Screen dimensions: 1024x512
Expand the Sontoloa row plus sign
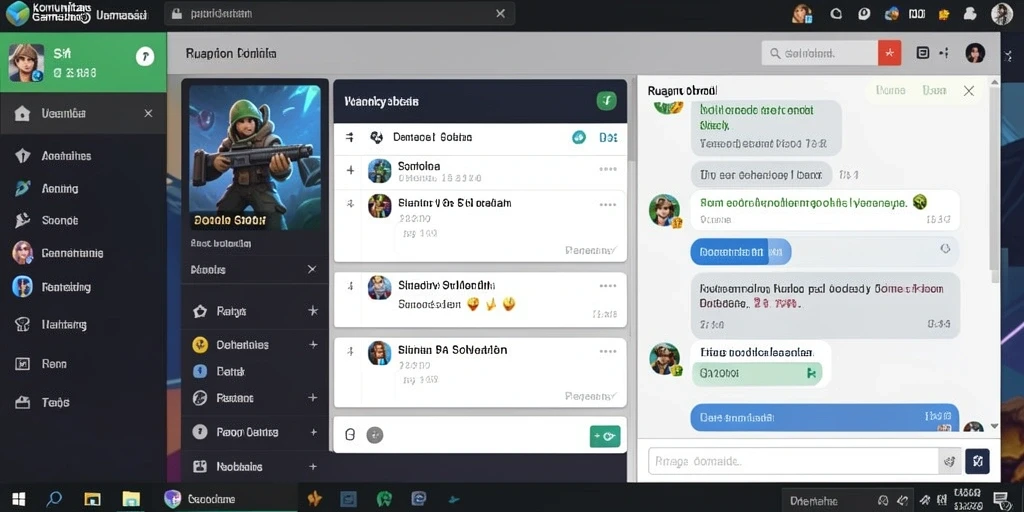pyautogui.click(x=350, y=170)
